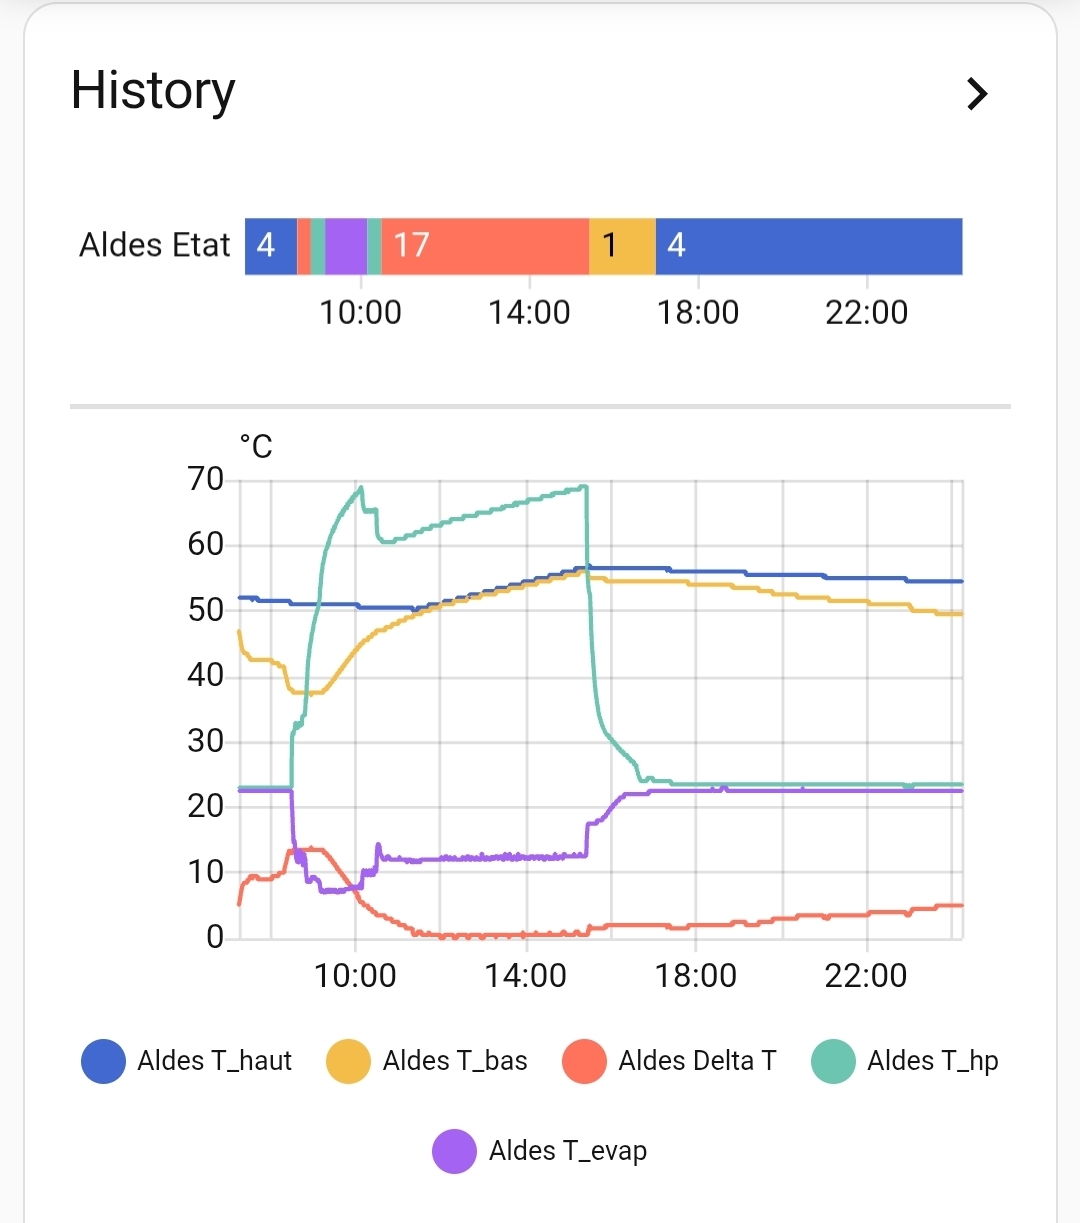
Task: Open History details with the chevron arrow
Action: (x=977, y=94)
